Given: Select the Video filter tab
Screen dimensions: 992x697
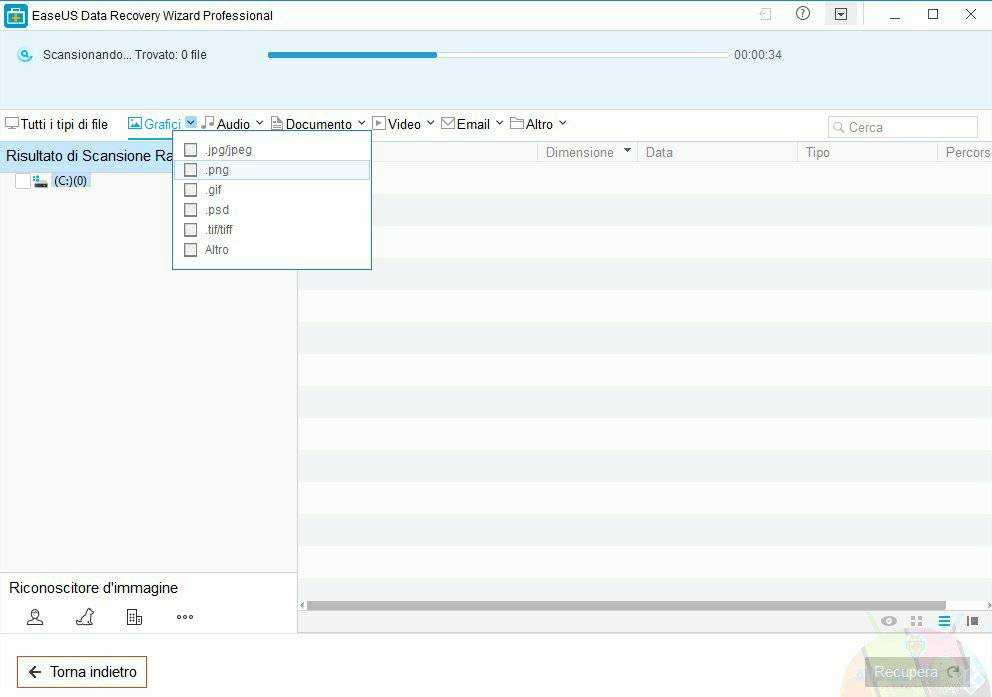Looking at the screenshot, I should click(x=397, y=124).
